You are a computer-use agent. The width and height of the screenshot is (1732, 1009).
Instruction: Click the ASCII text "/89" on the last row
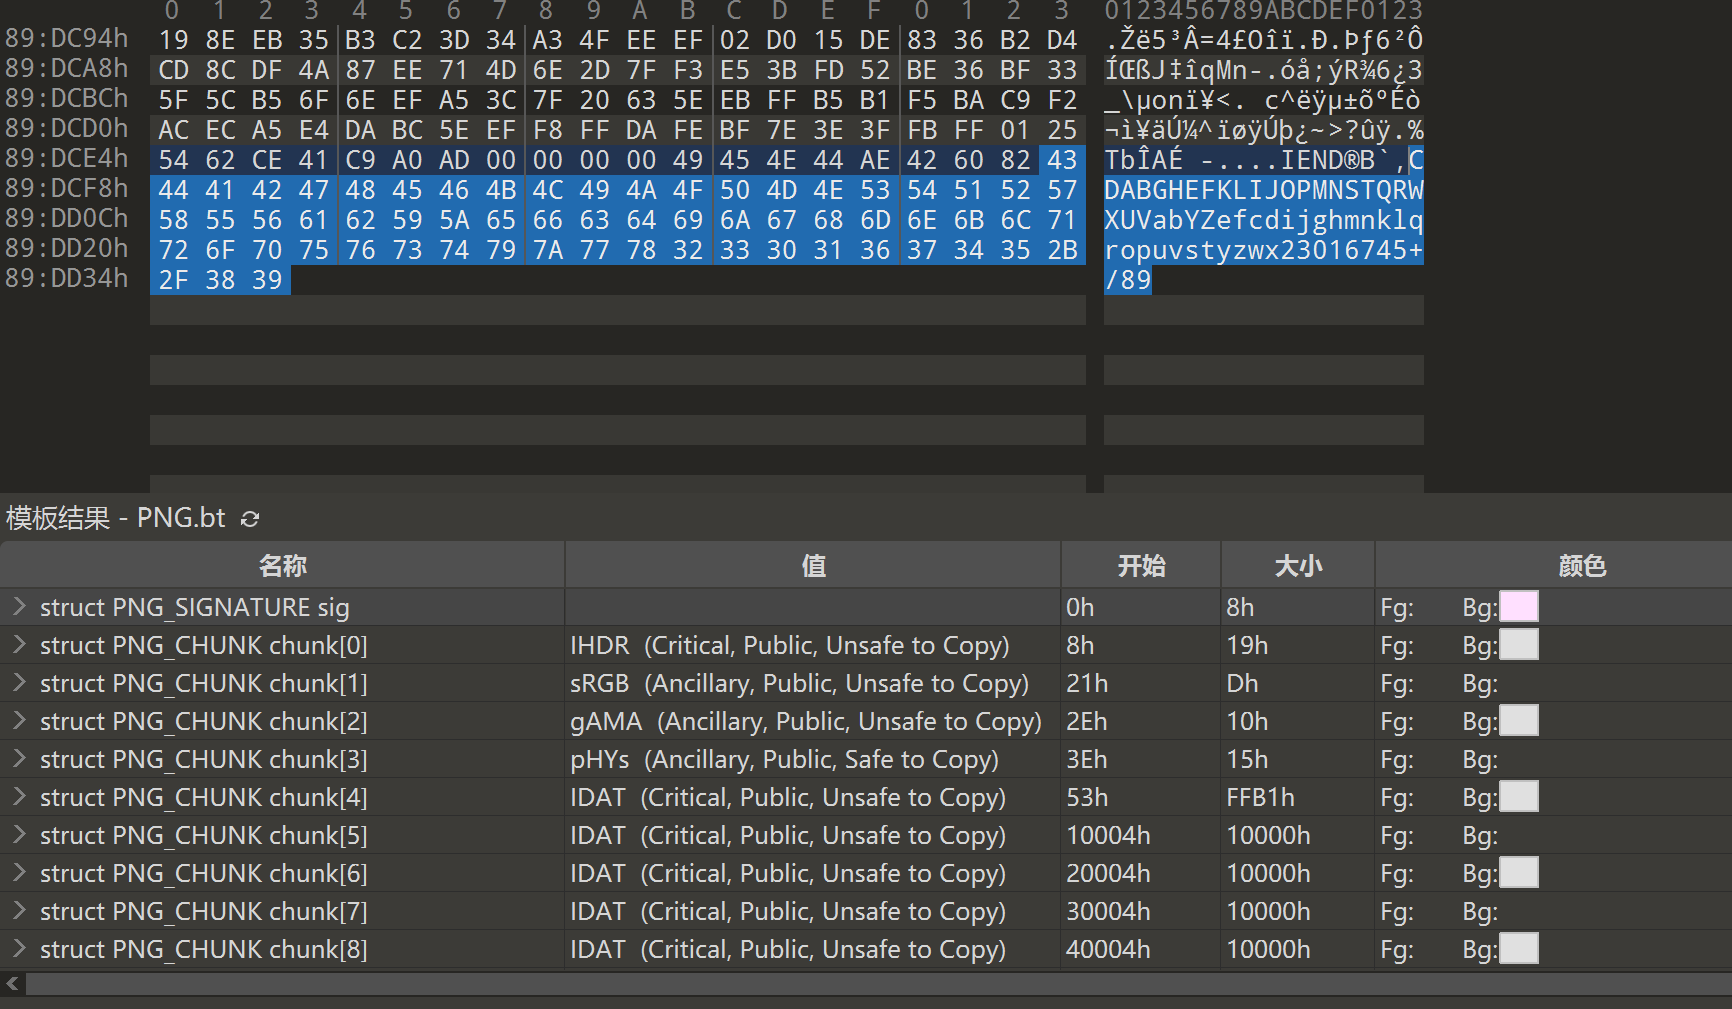coord(1128,280)
